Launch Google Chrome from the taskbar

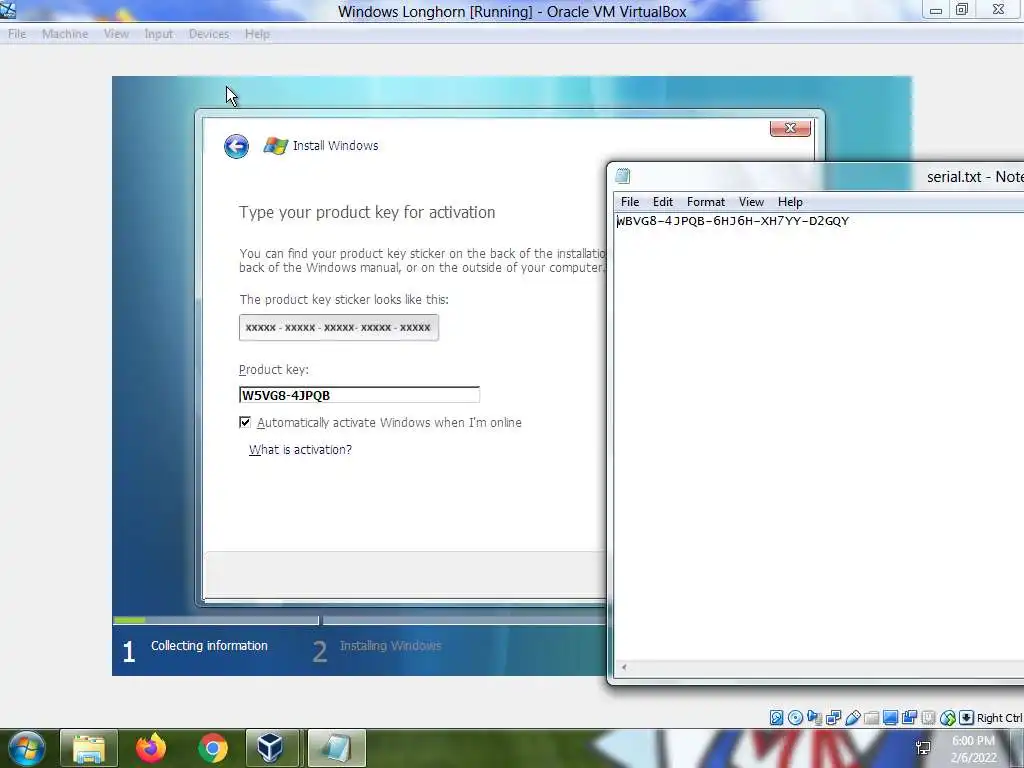[212, 748]
